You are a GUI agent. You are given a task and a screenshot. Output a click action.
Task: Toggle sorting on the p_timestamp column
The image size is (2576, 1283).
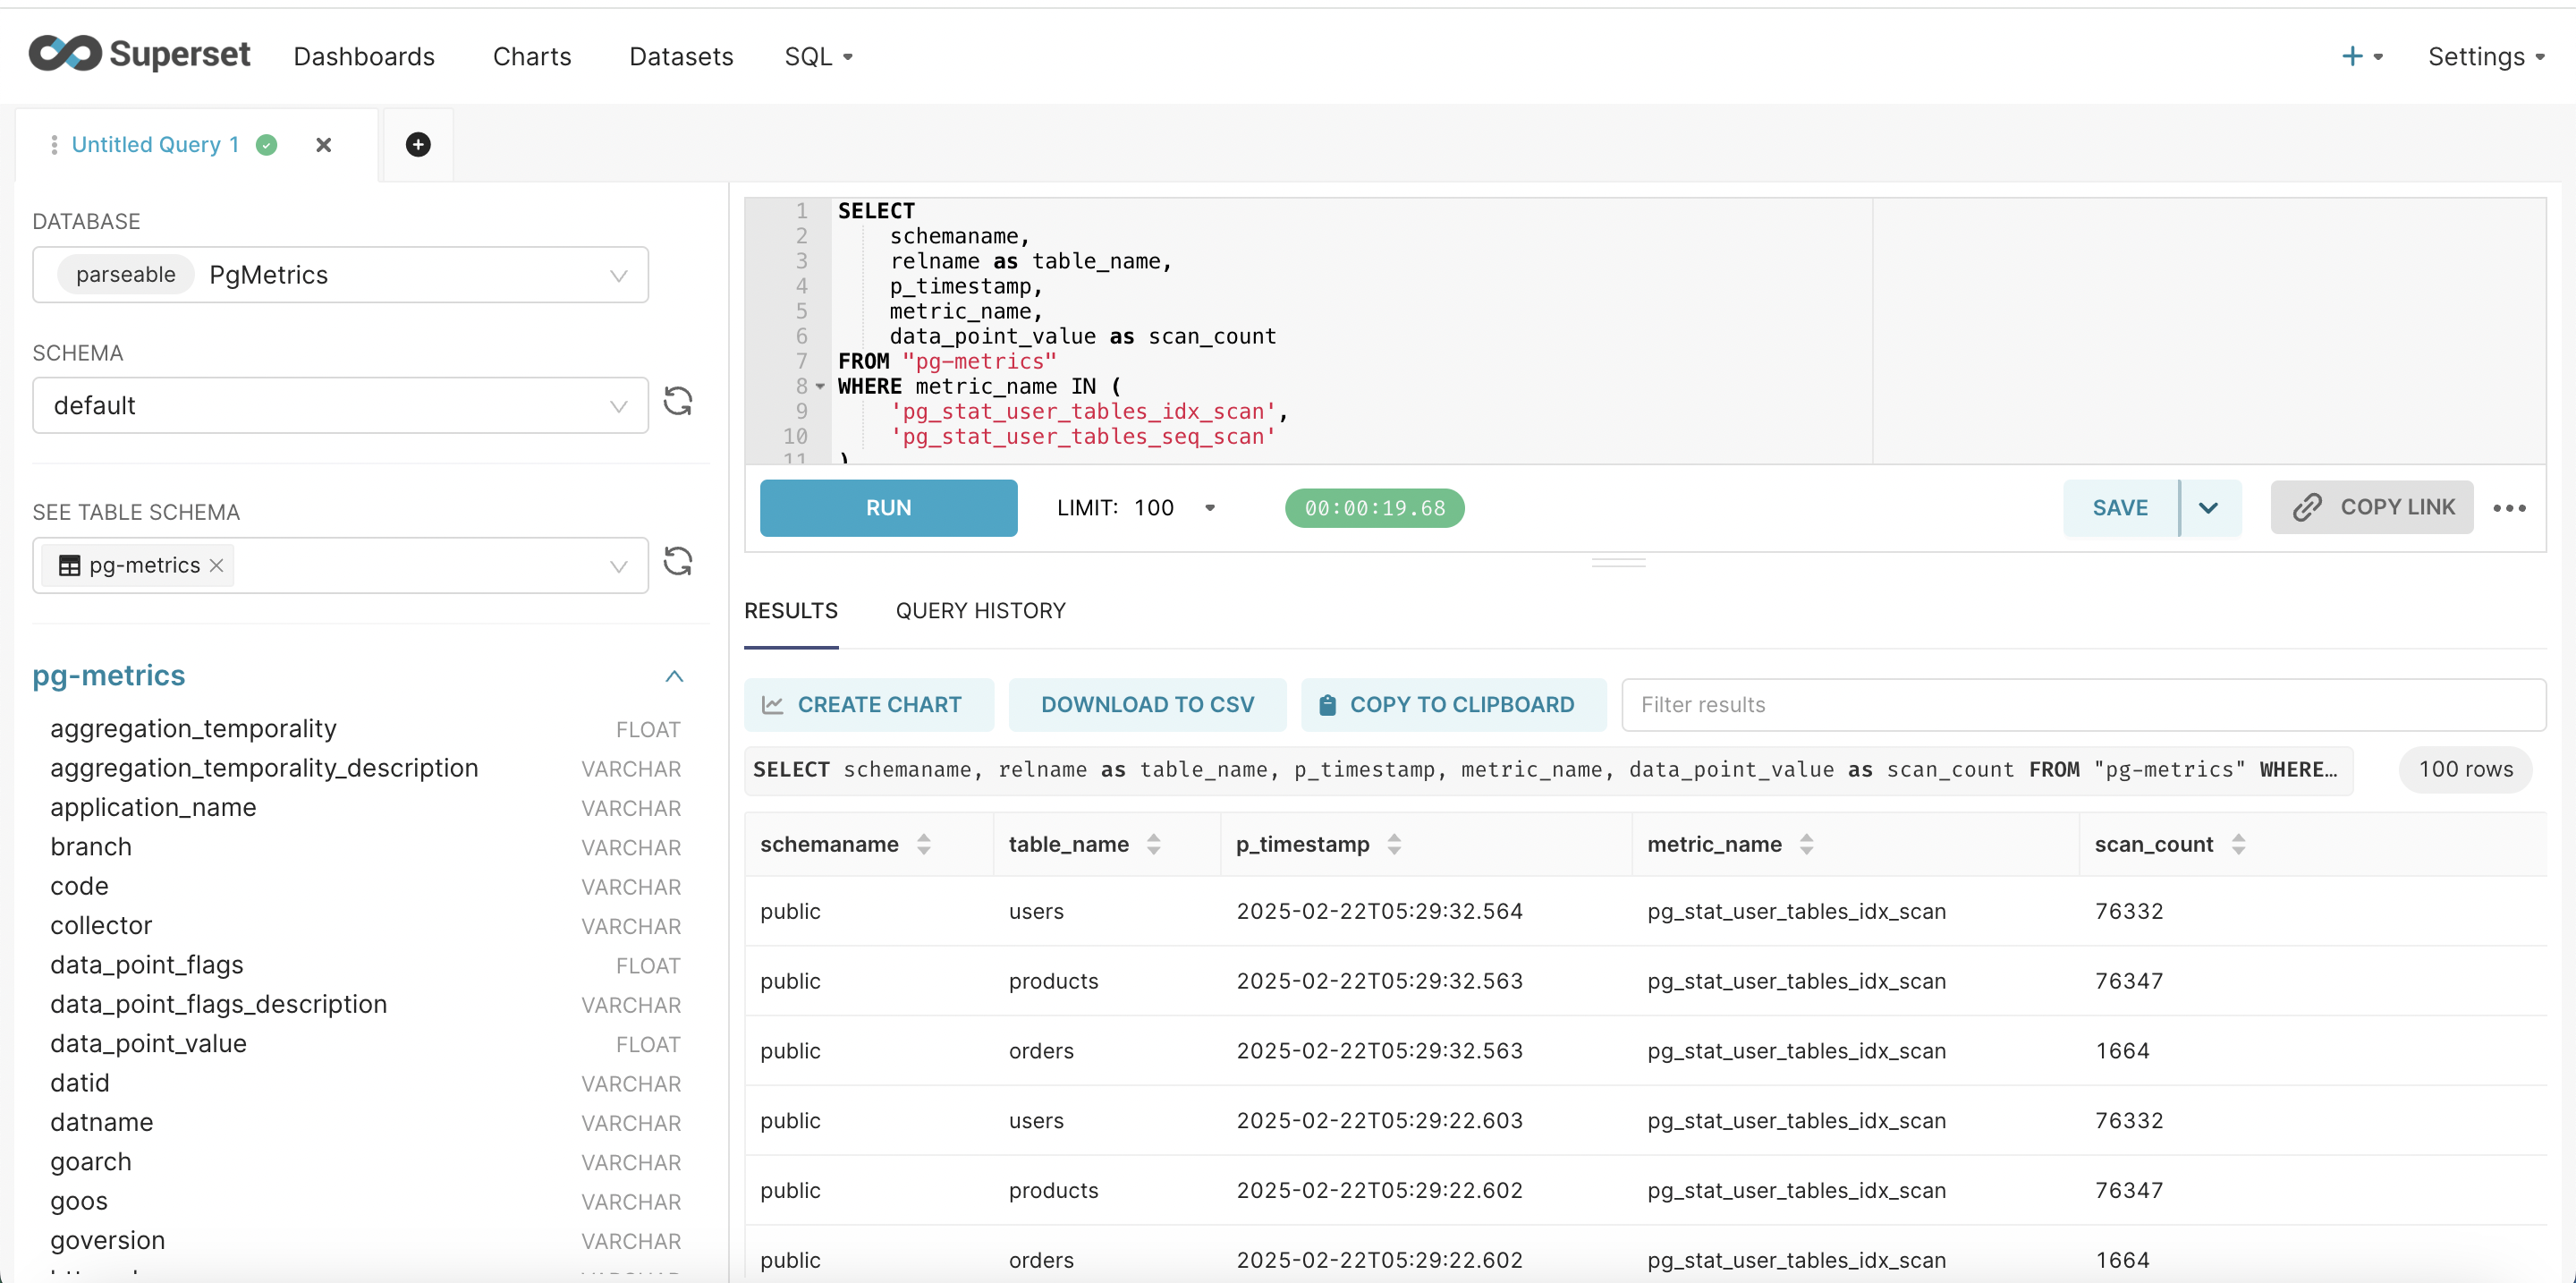[1394, 844]
